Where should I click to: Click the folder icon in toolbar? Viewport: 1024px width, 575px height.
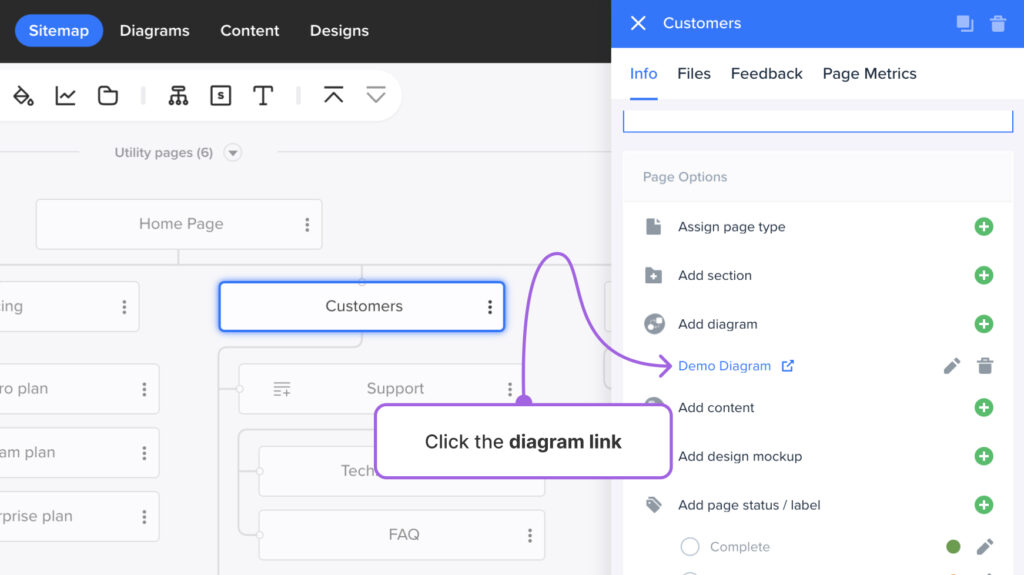coord(108,96)
